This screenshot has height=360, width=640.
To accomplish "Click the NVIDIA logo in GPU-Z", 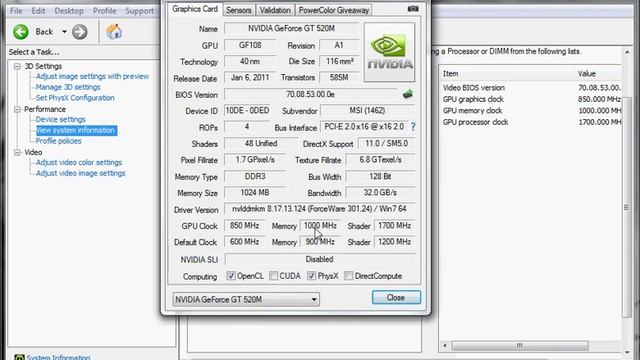I will (x=389, y=52).
